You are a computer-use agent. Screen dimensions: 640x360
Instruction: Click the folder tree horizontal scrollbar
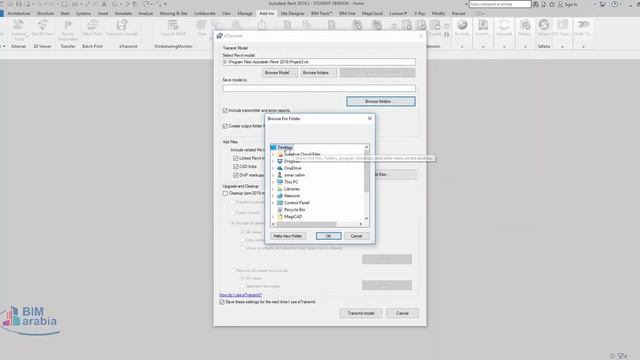pos(307,224)
